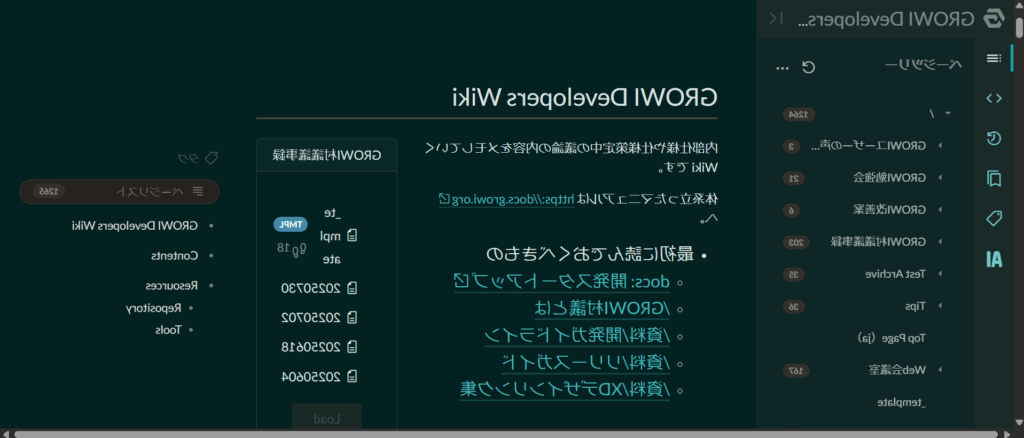Open the recent changes history icon
Screen dimensions: 1024x438
[993, 138]
